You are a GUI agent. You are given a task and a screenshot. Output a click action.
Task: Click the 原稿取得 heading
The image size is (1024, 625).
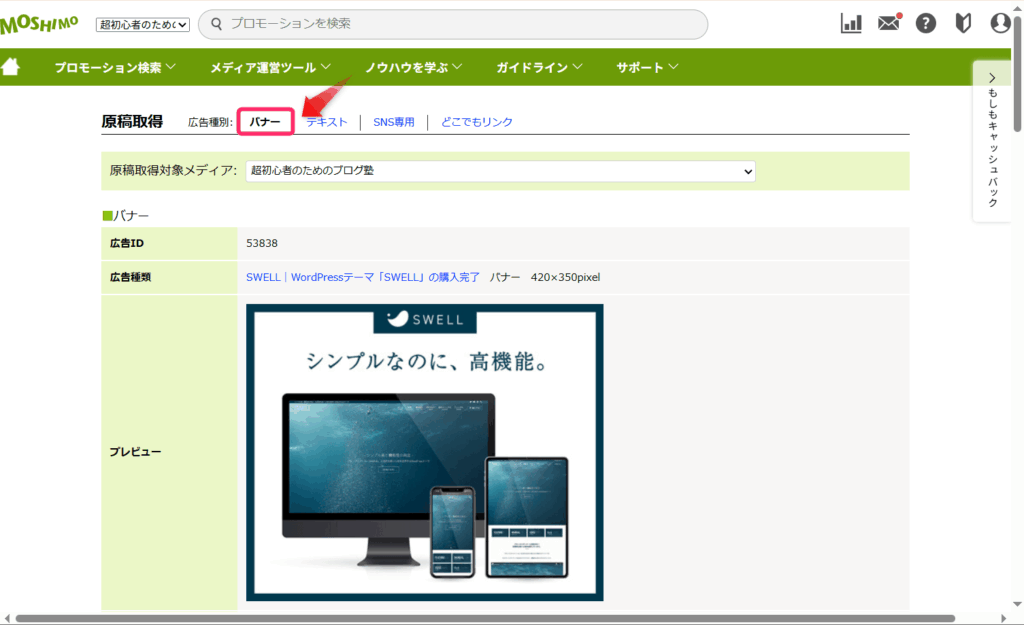coord(132,121)
